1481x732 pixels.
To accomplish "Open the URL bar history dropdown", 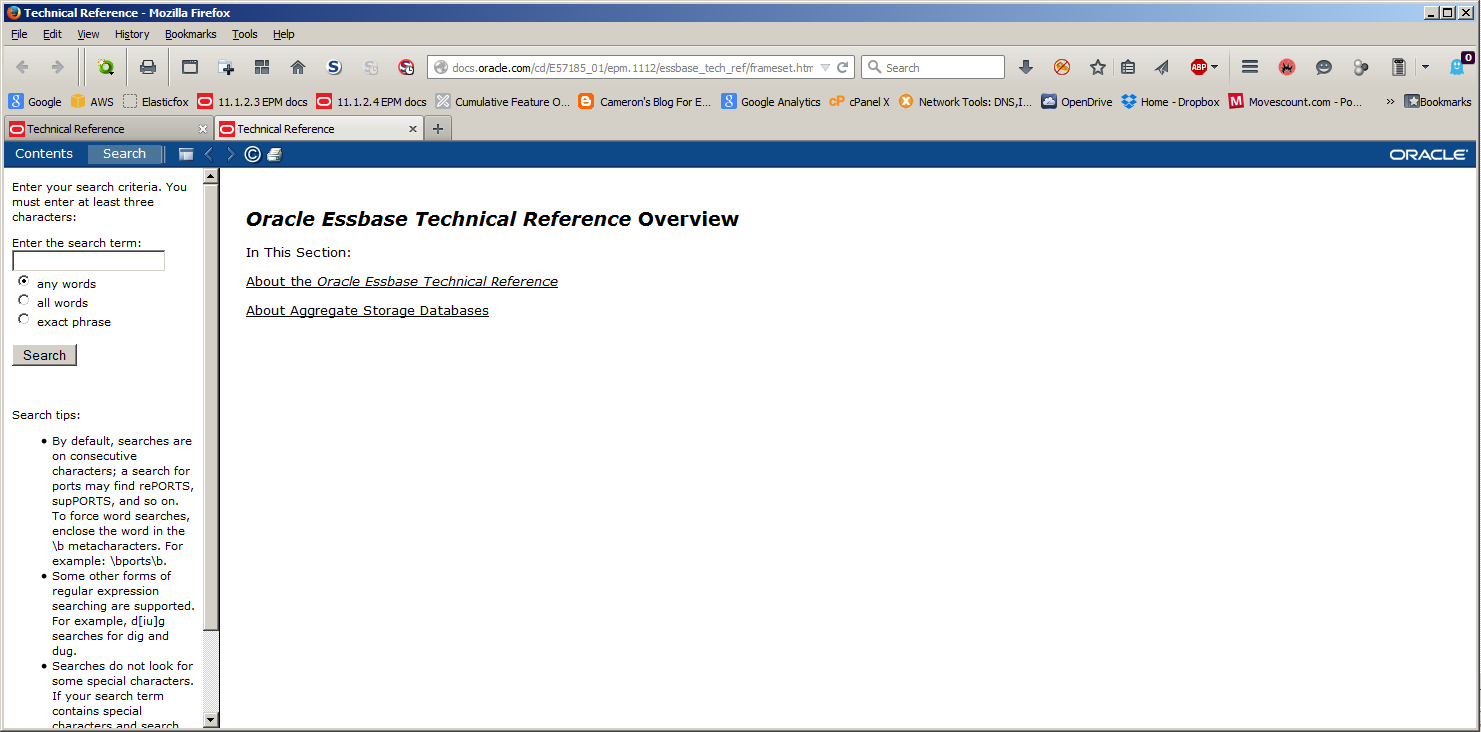I will tap(825, 68).
